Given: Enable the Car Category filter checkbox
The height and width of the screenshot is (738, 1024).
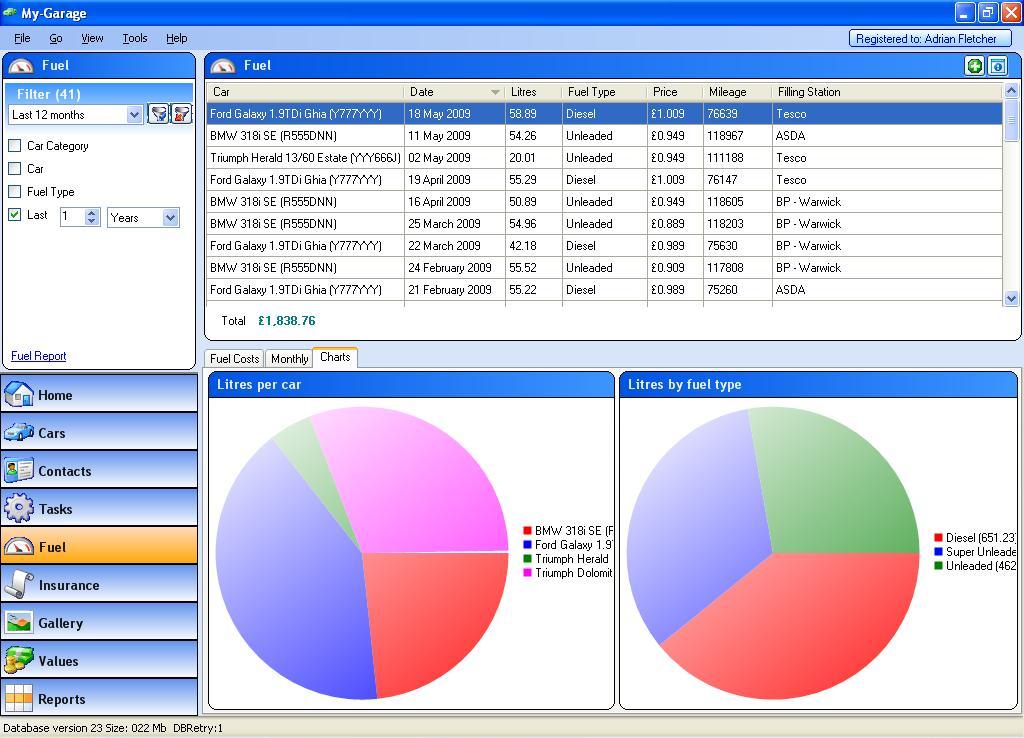Looking at the screenshot, I should [15, 146].
